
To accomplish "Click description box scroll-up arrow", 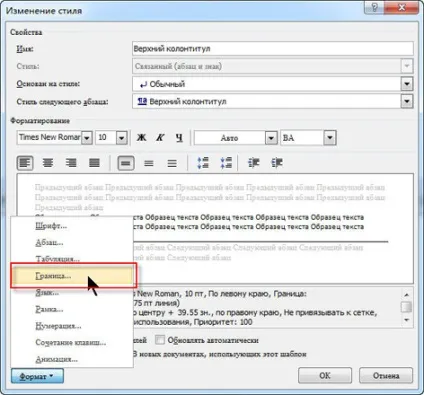I will coord(406,295).
